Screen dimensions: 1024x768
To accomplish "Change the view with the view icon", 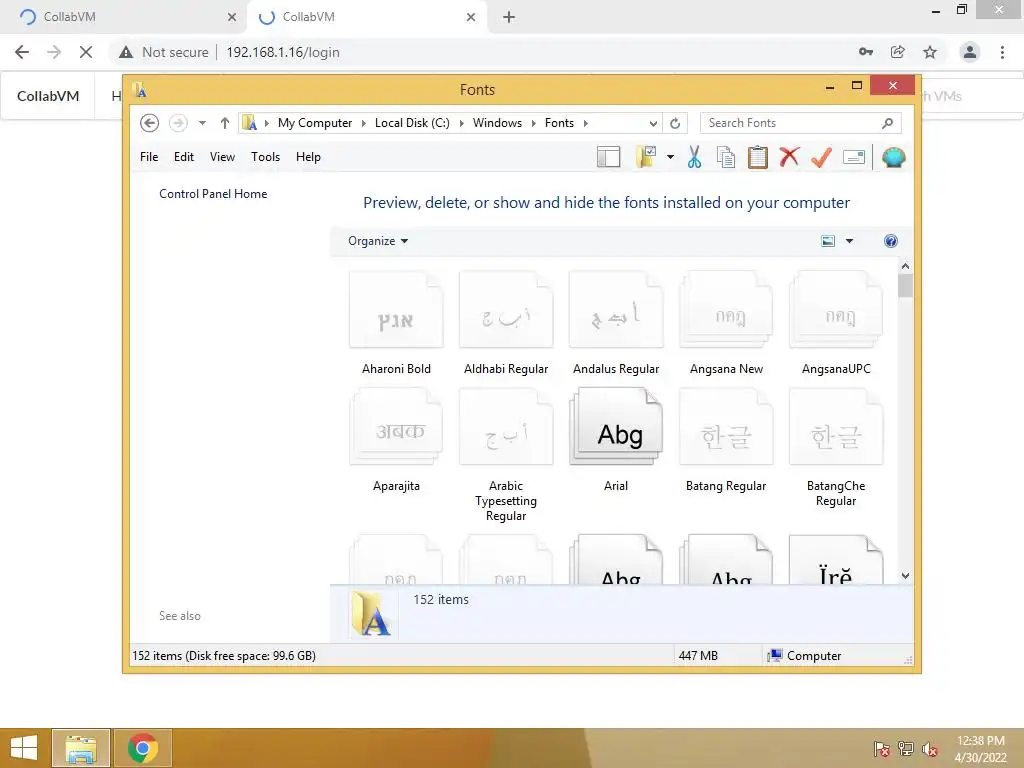I will click(x=828, y=241).
